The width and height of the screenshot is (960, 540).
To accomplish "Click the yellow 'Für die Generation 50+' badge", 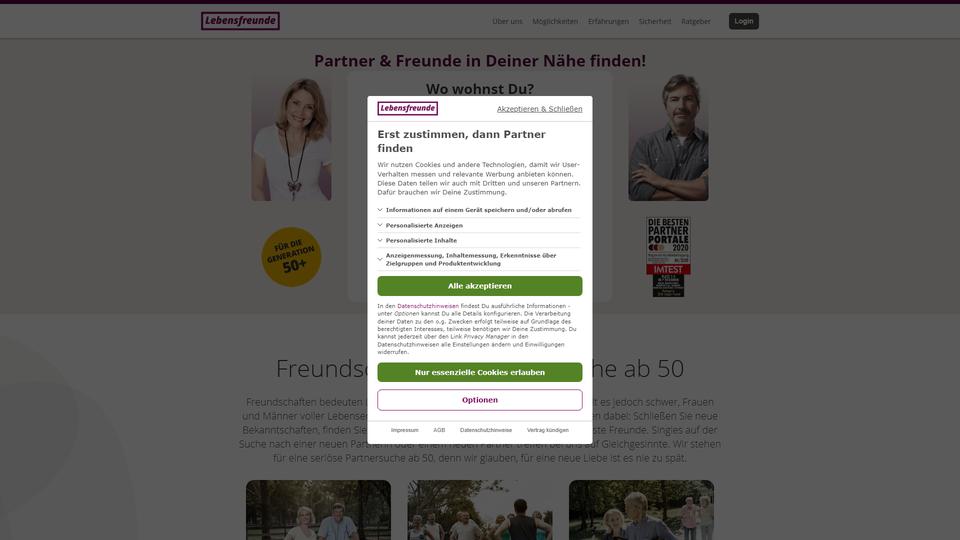I will click(291, 257).
